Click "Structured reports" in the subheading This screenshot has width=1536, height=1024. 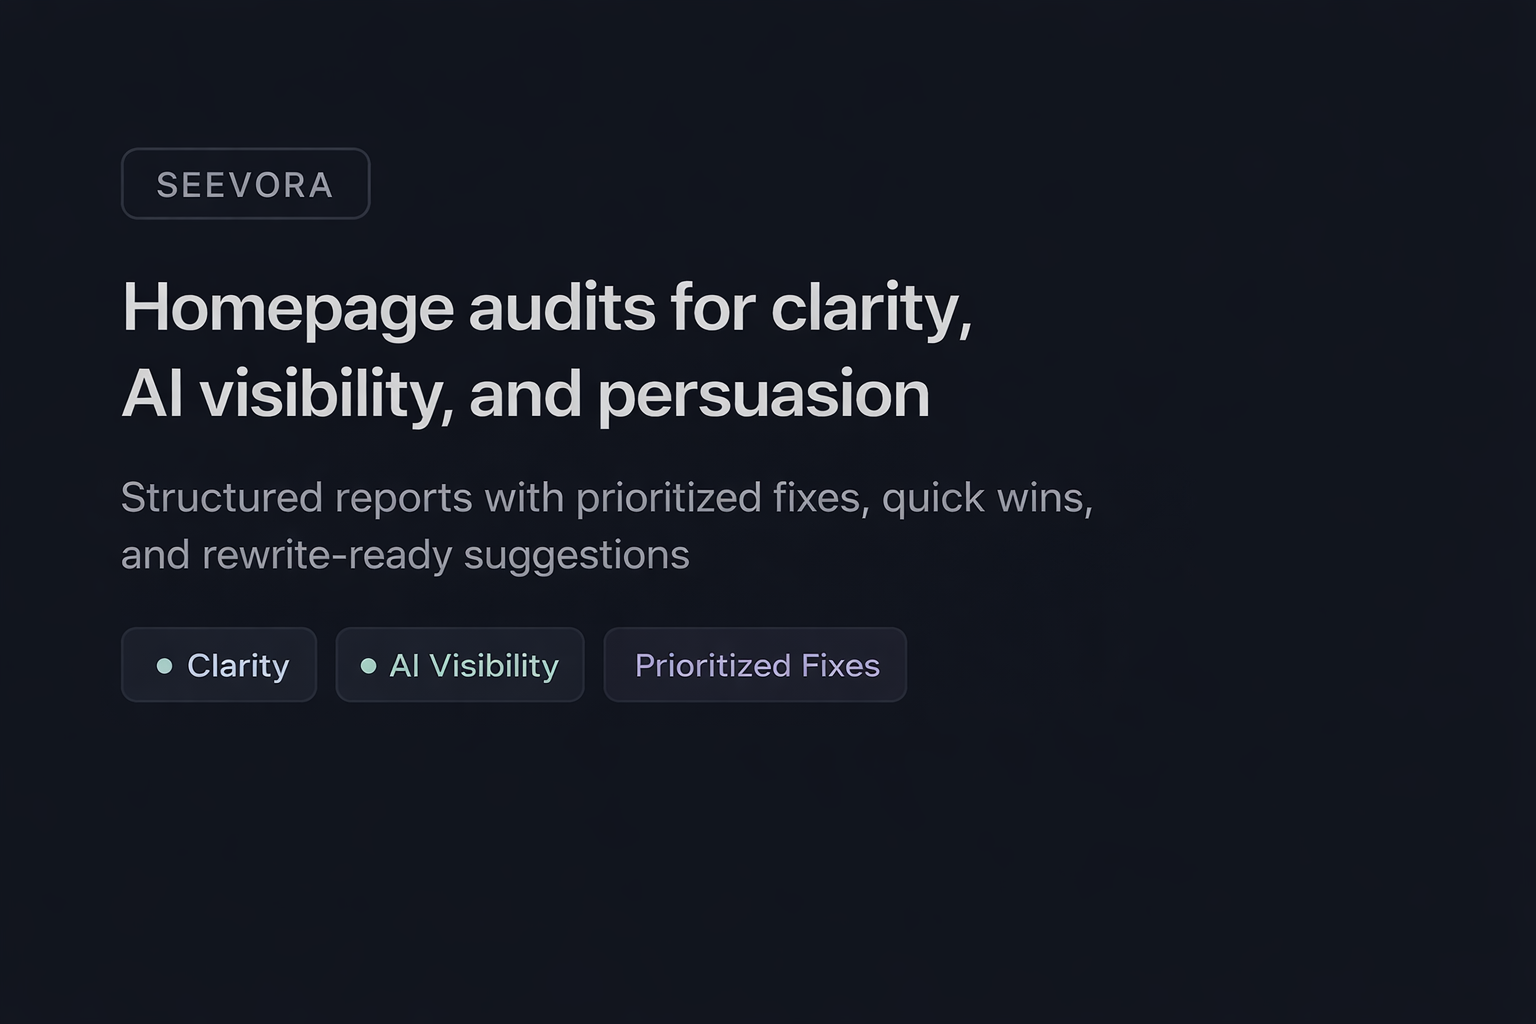[x=296, y=498]
